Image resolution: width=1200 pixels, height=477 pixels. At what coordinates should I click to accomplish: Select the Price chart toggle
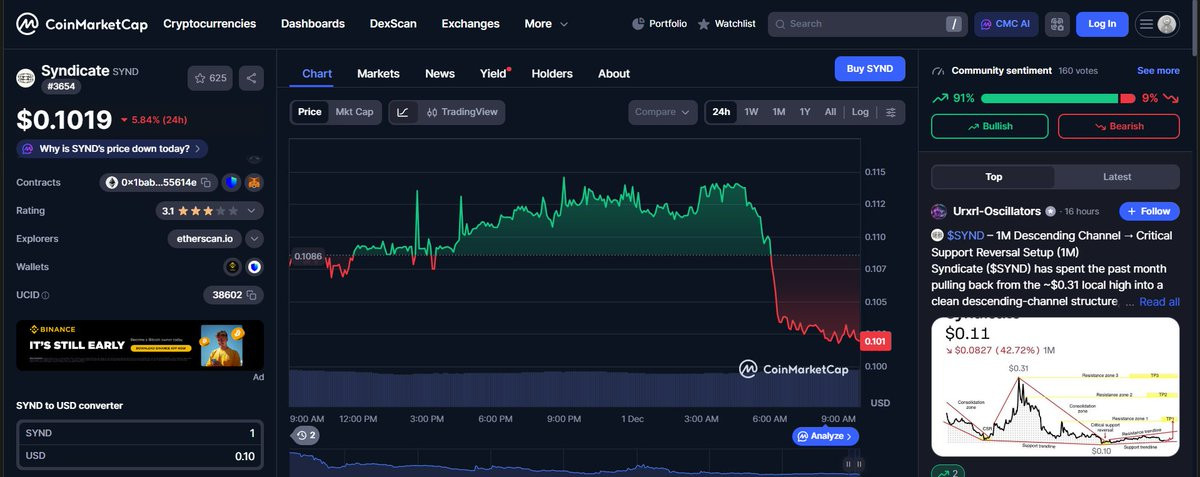tap(310, 112)
